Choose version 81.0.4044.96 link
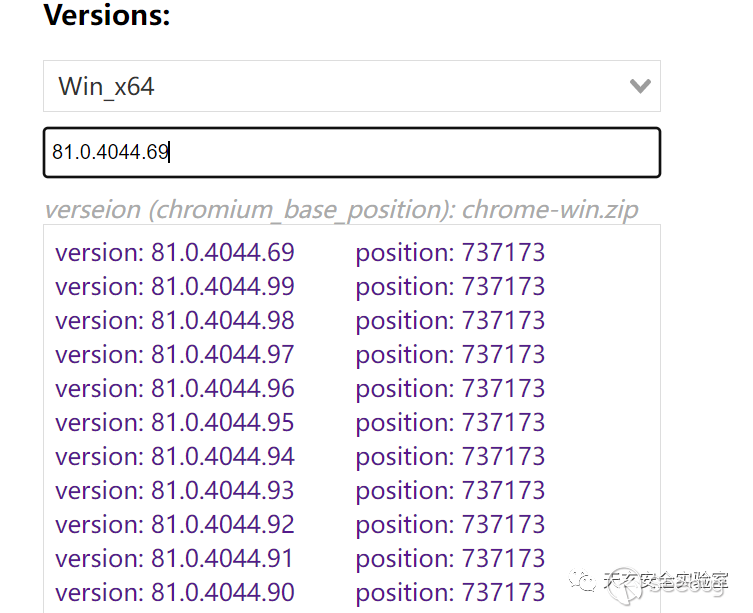Image resolution: width=753 pixels, height=613 pixels. (175, 389)
